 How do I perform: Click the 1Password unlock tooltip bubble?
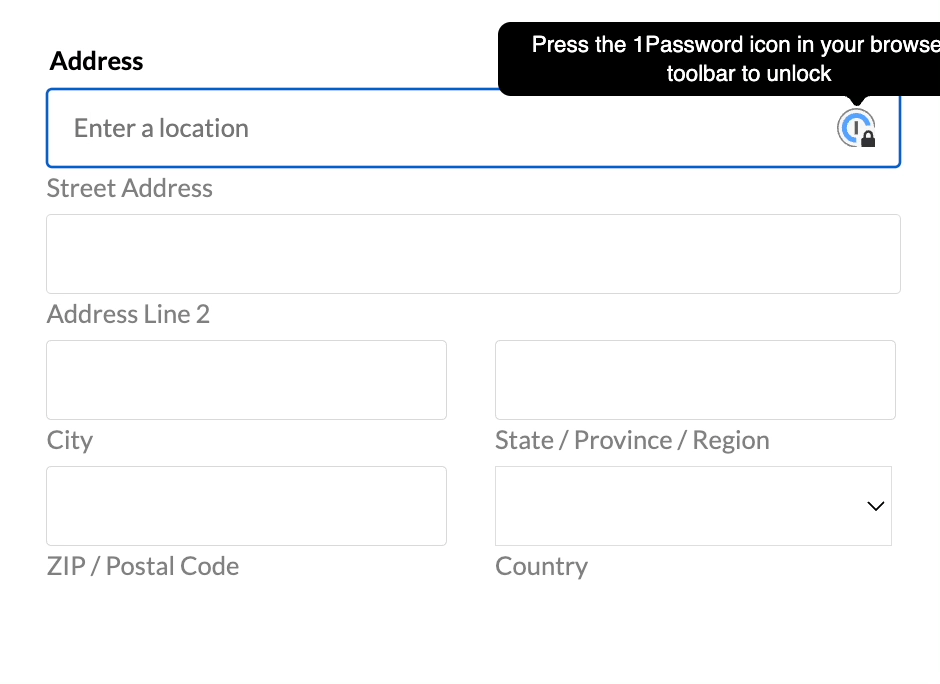click(719, 59)
